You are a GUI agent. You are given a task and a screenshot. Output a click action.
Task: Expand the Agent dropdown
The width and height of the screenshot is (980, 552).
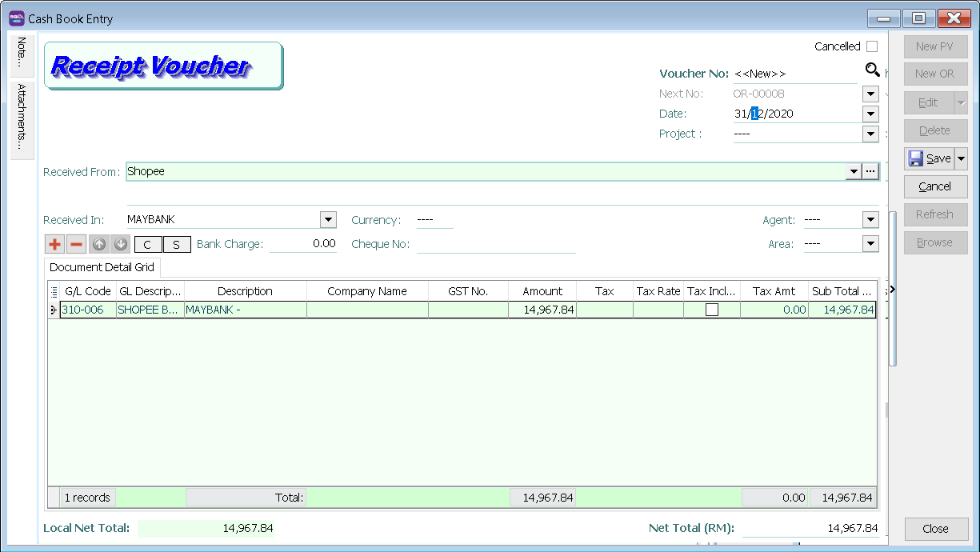870,220
